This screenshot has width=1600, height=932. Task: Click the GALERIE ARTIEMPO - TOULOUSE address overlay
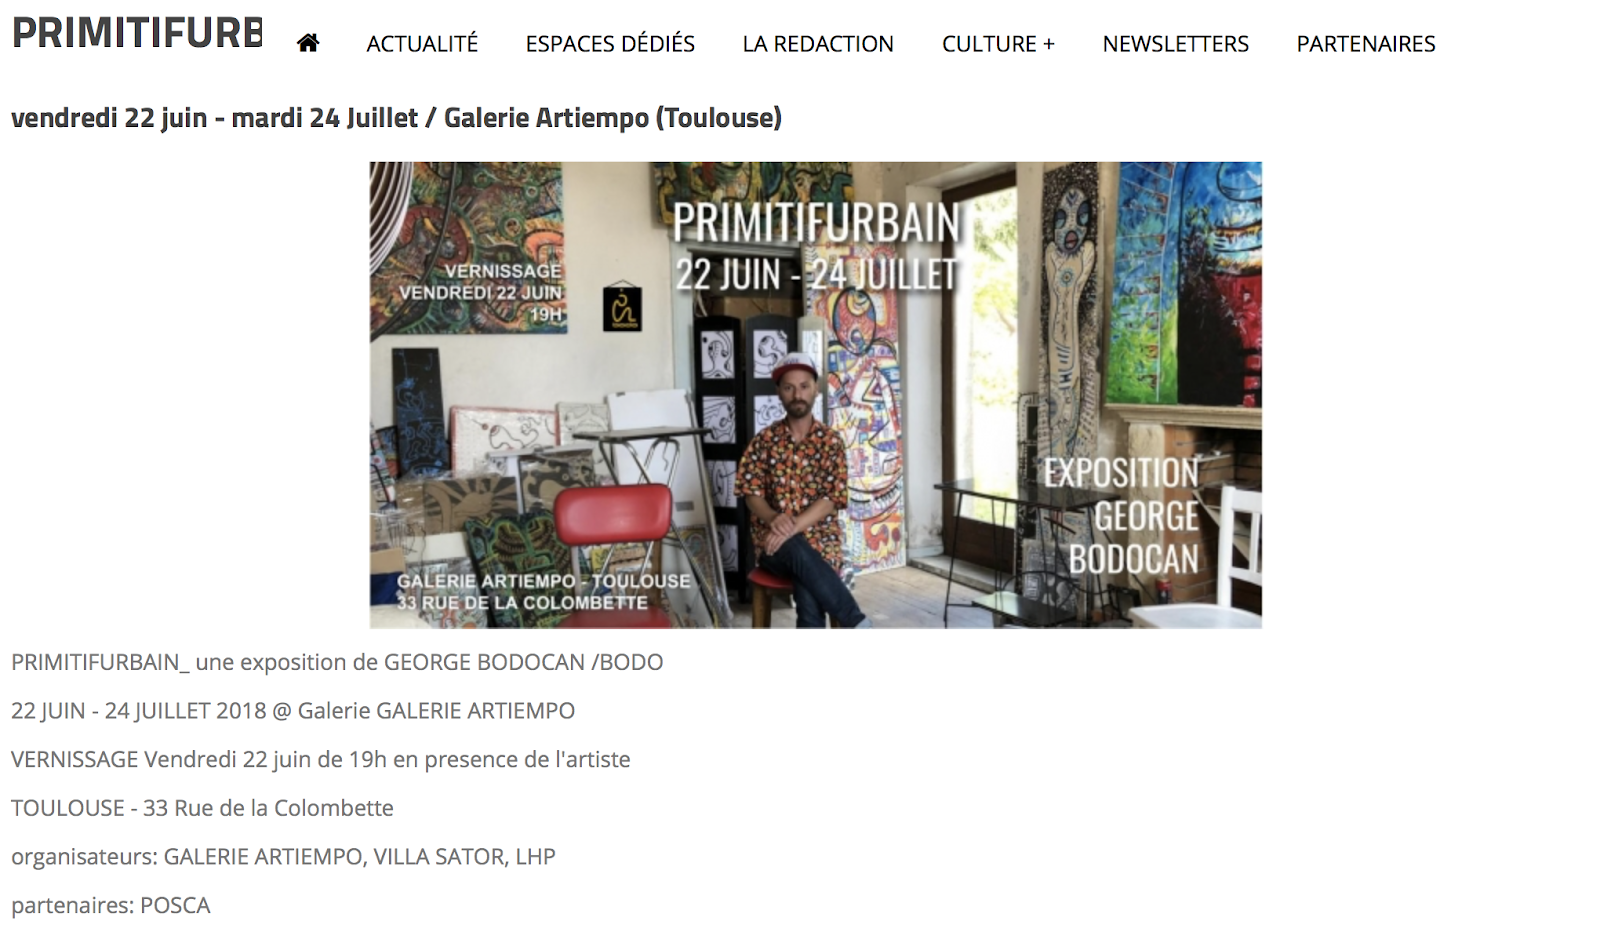[543, 592]
